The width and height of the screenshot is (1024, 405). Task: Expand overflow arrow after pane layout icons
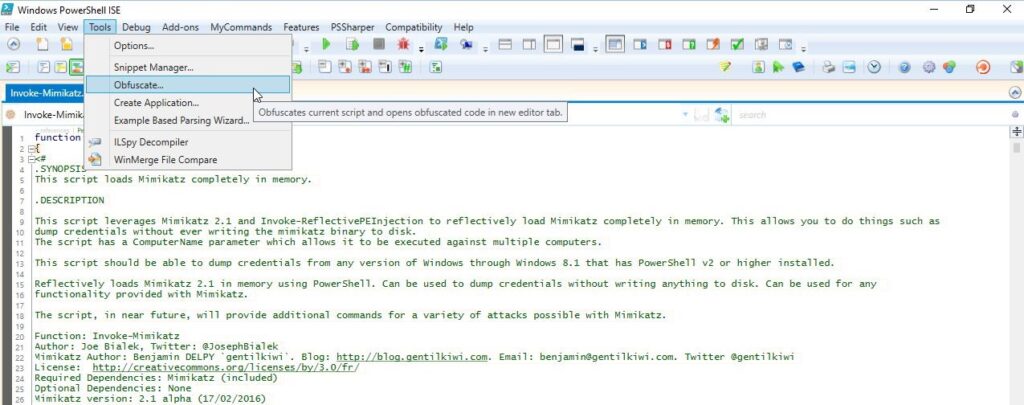pyautogui.click(x=595, y=48)
